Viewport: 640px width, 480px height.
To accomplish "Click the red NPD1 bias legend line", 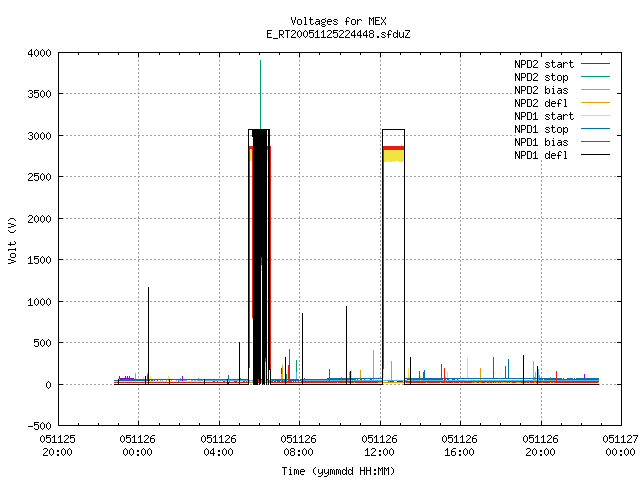I will (595, 142).
